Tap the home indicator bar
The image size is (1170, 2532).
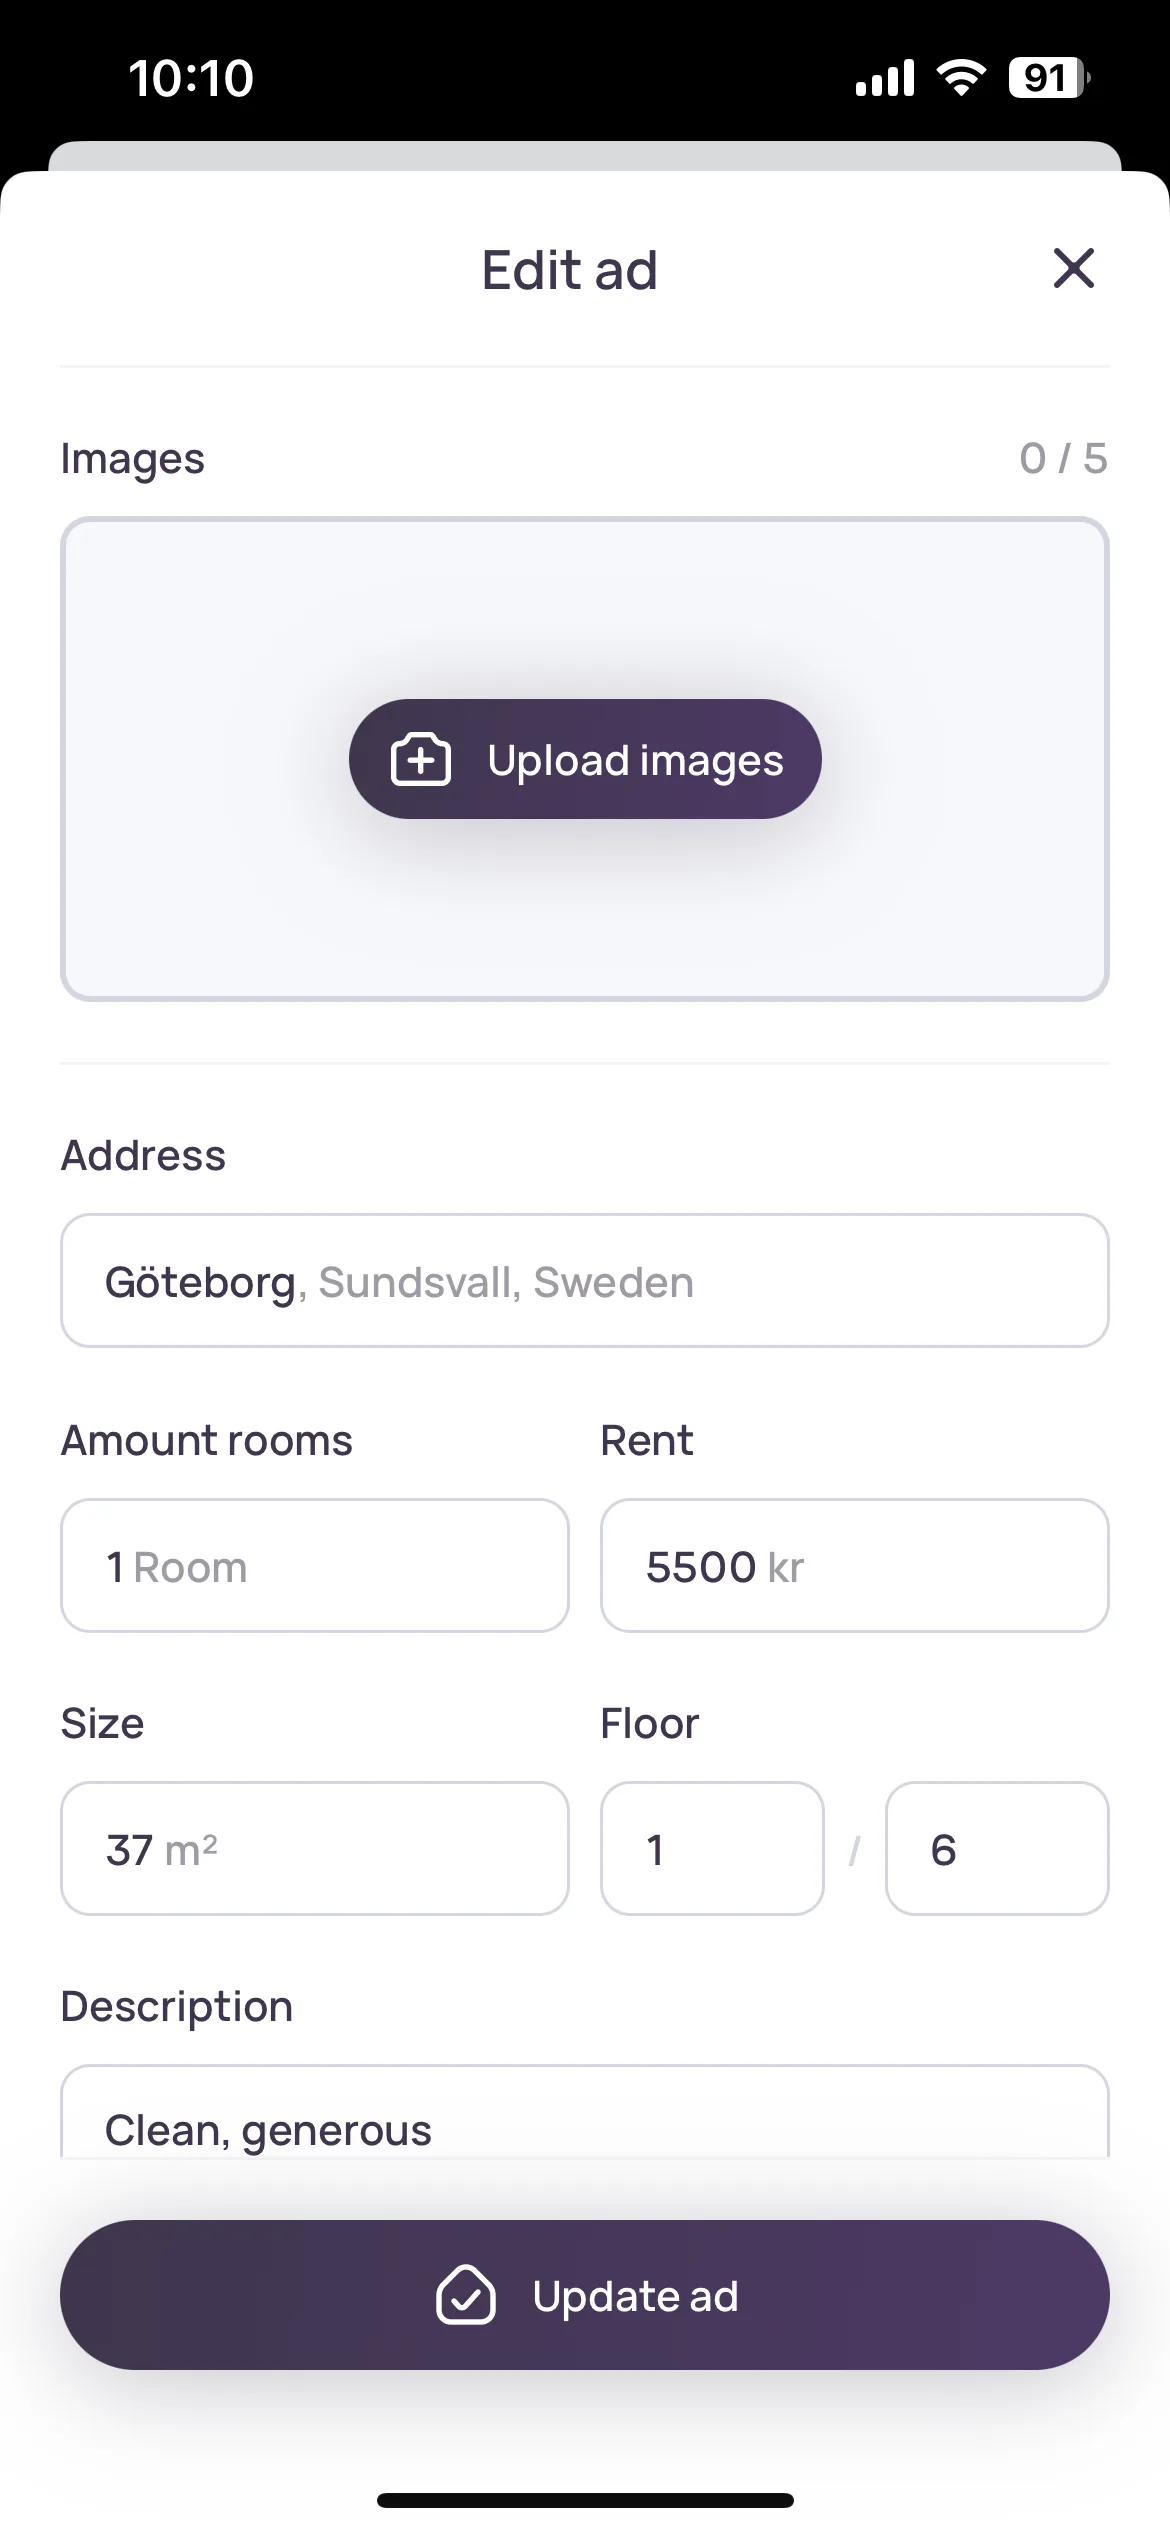(585, 2501)
